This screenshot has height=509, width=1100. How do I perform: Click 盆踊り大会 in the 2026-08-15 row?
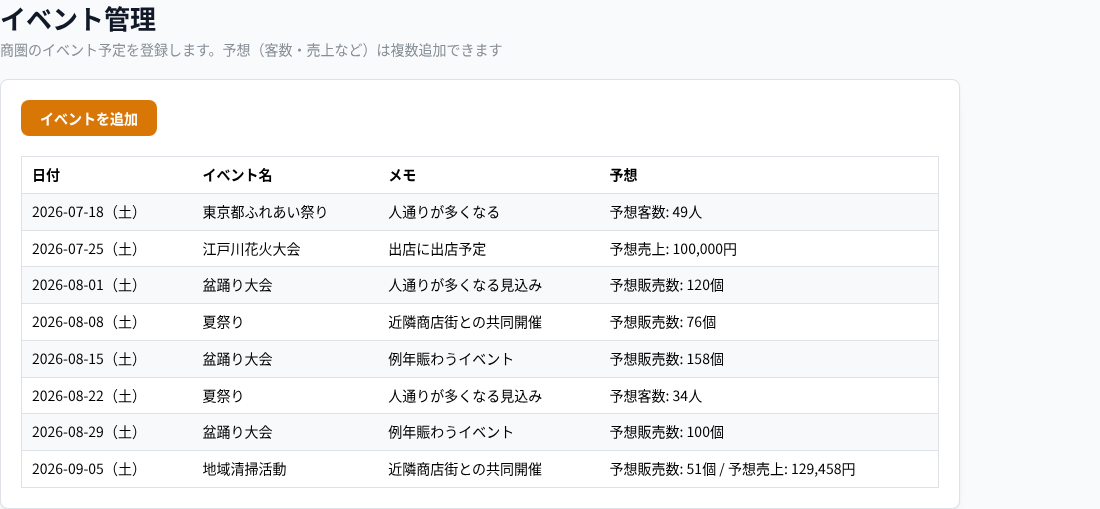click(x=237, y=359)
